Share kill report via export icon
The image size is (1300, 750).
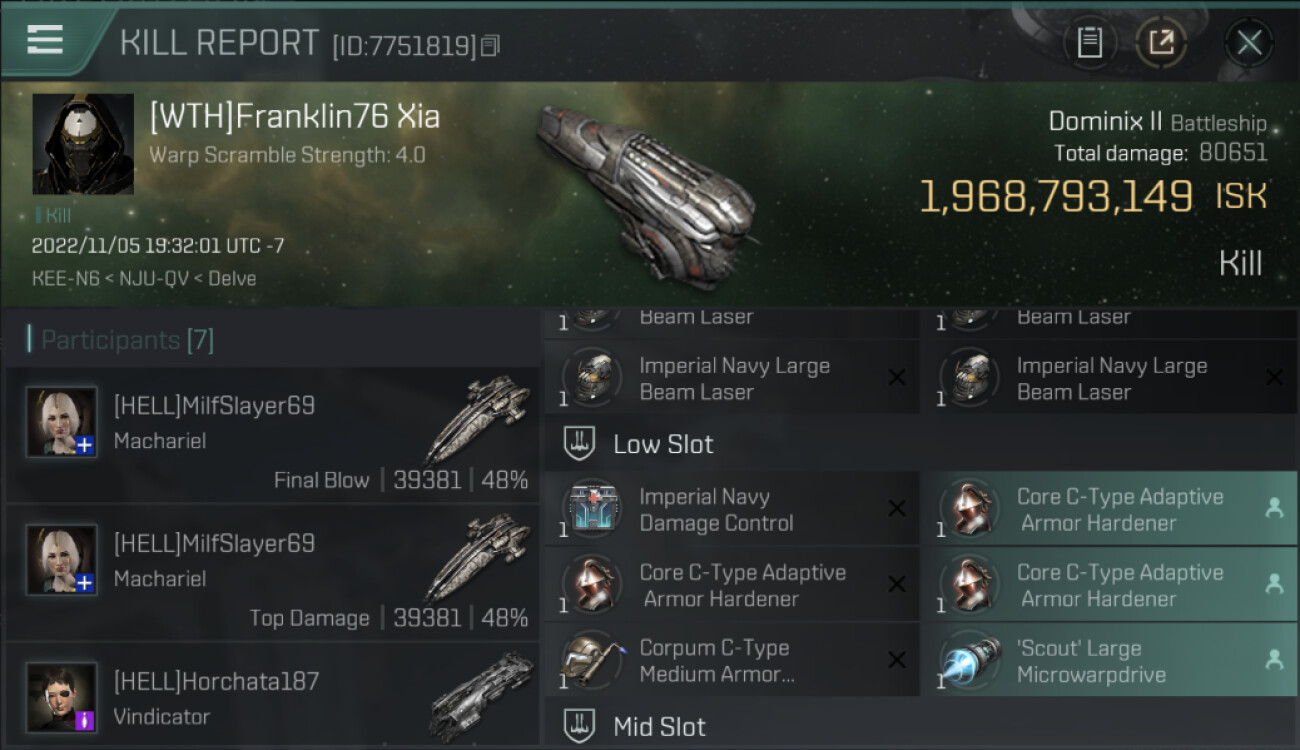point(1161,43)
